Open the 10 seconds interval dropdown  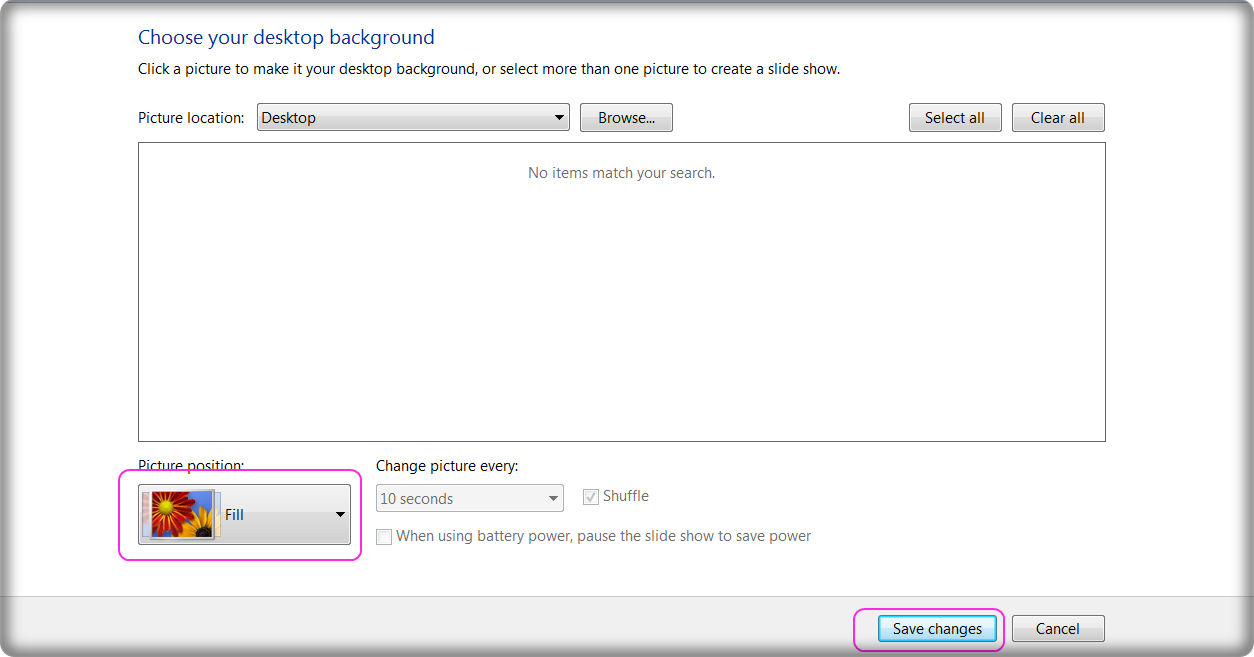coord(470,498)
